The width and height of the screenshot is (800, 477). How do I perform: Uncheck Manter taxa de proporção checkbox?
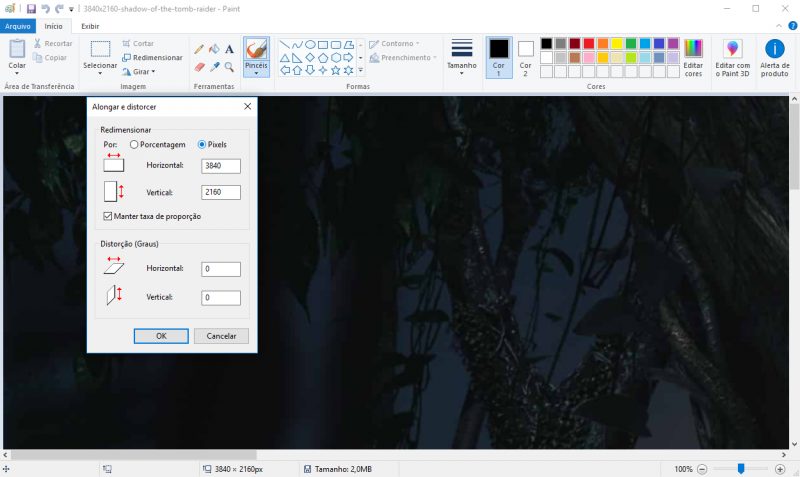(x=108, y=216)
